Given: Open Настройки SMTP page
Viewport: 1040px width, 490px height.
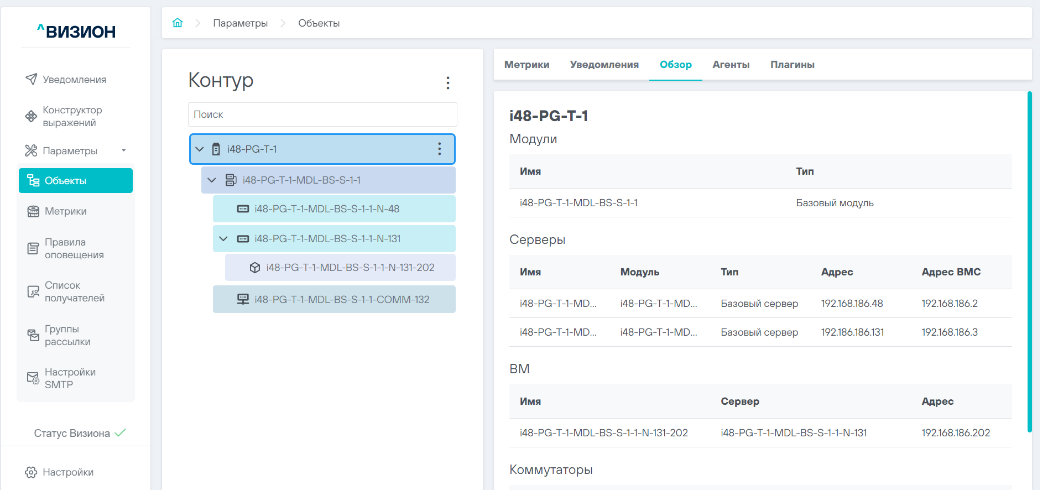Looking at the screenshot, I should pyautogui.click(x=70, y=378).
